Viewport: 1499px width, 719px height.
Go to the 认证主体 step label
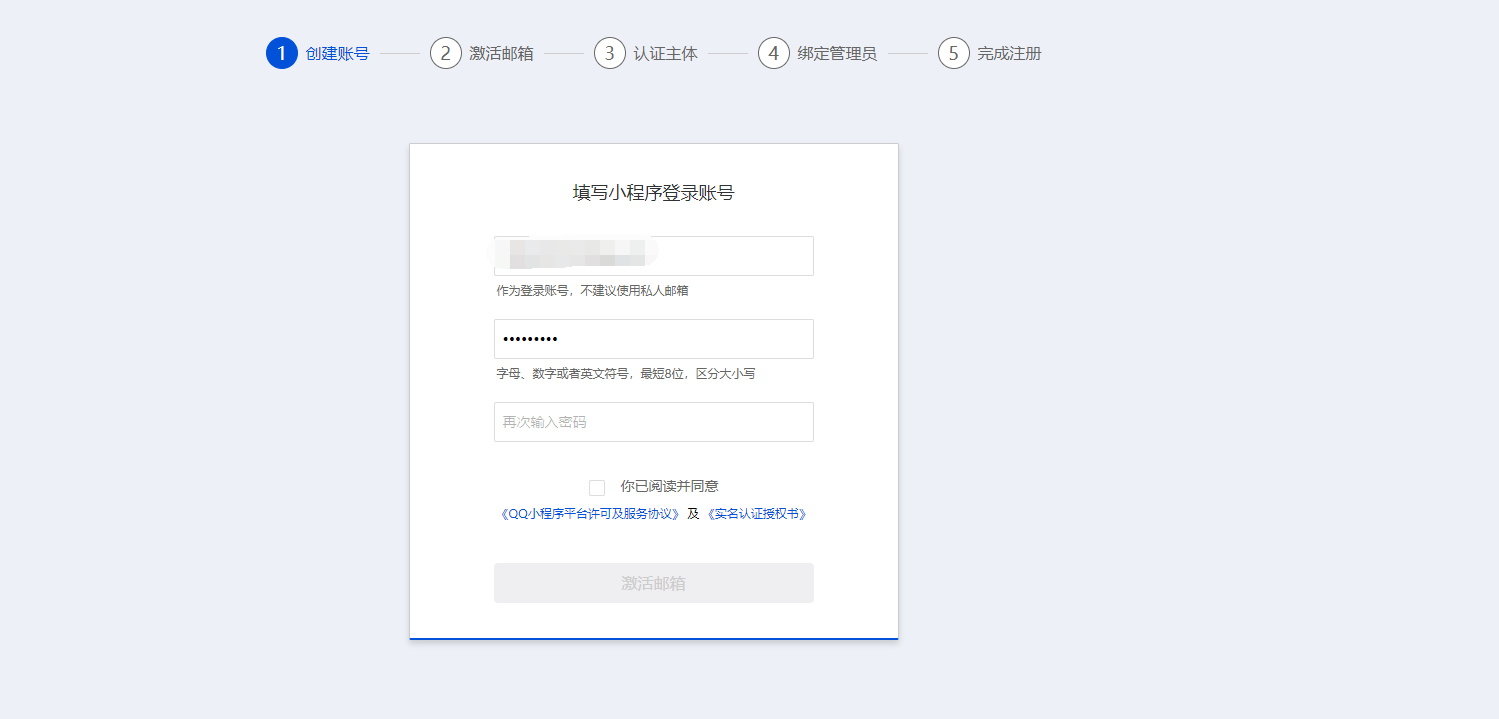(665, 54)
